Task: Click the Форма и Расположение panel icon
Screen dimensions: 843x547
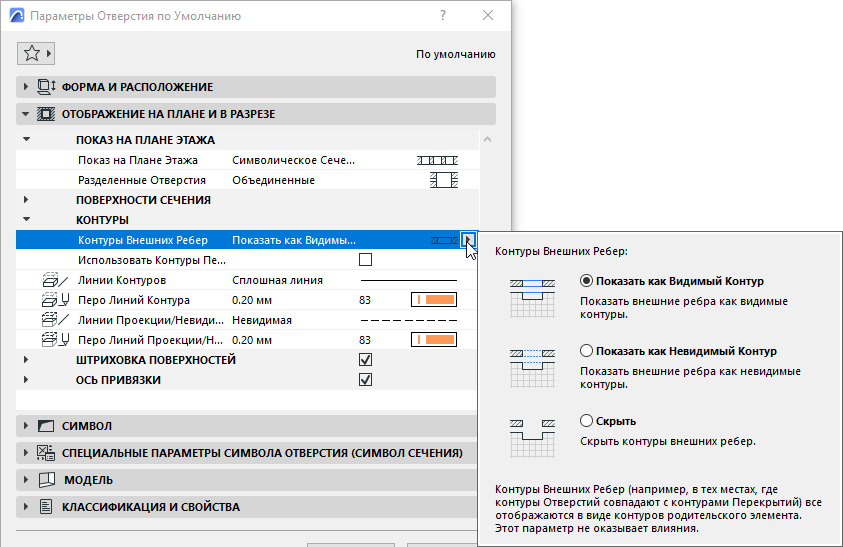Action: (x=46, y=87)
